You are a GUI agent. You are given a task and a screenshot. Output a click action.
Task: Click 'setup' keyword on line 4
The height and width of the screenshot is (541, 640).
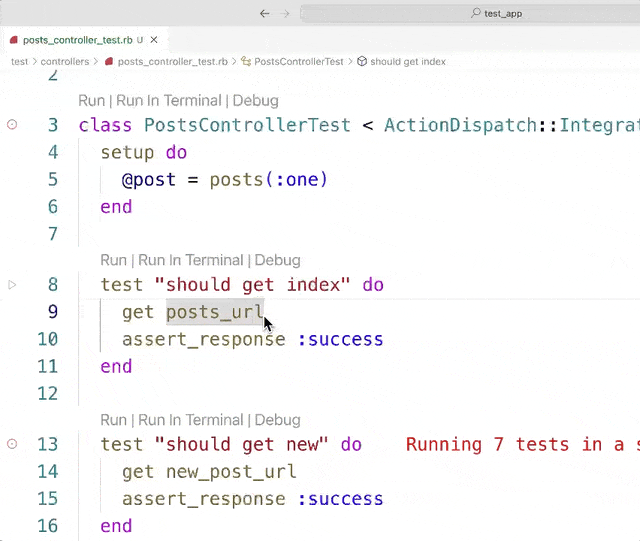click(127, 153)
